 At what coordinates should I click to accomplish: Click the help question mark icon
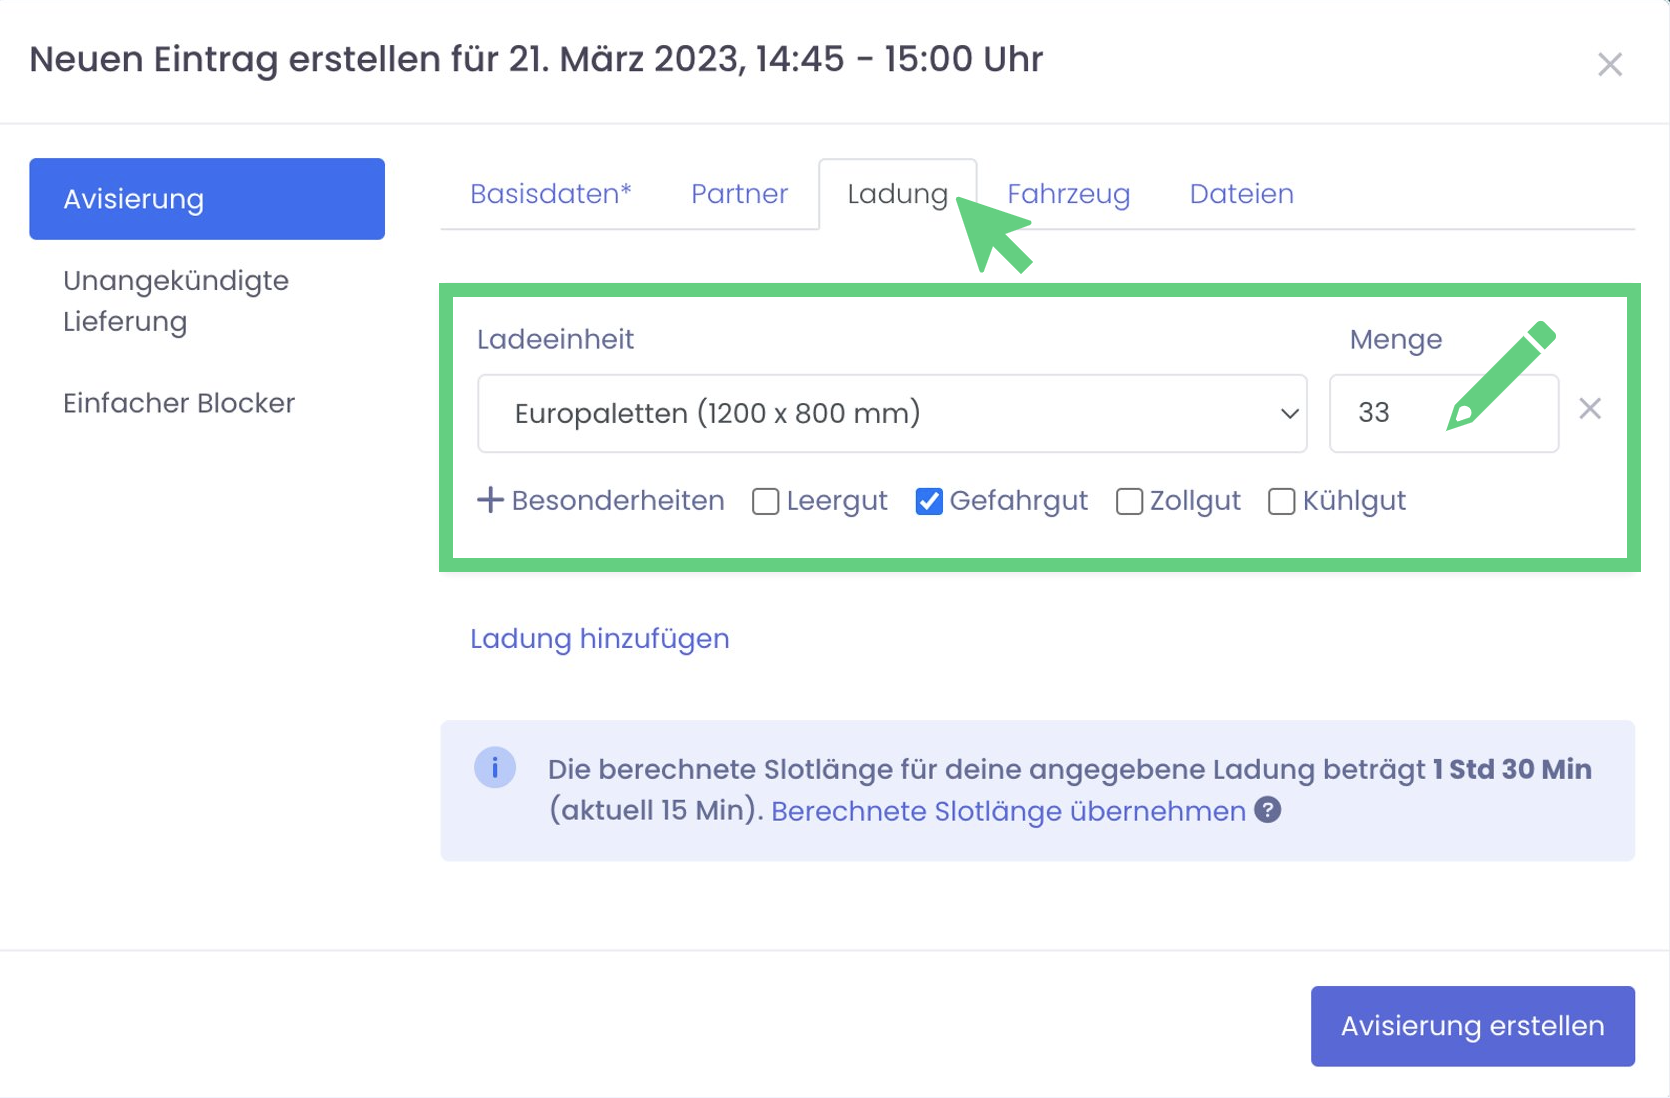[x=1267, y=810]
